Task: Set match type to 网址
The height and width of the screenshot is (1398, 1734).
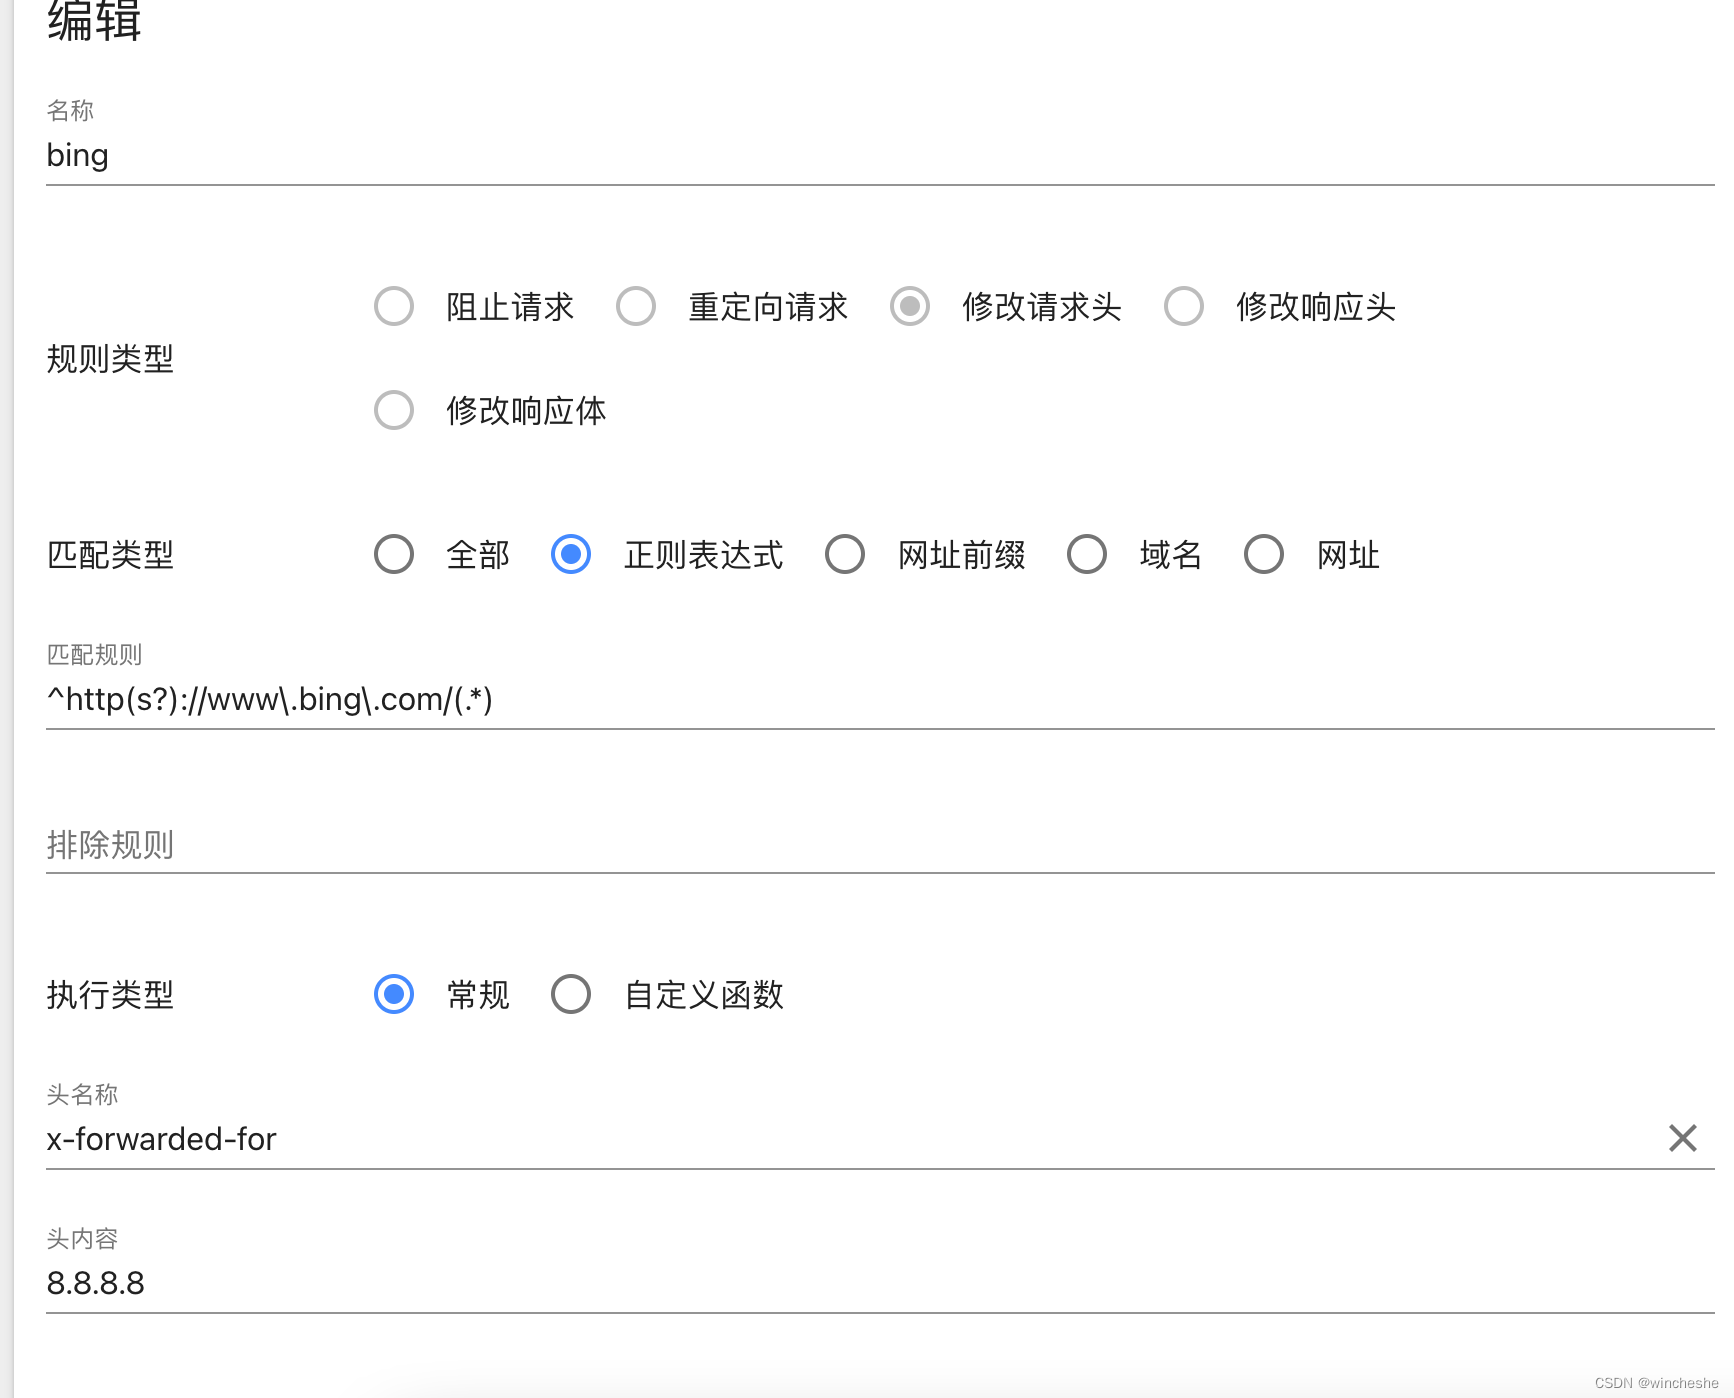Action: pyautogui.click(x=1264, y=554)
